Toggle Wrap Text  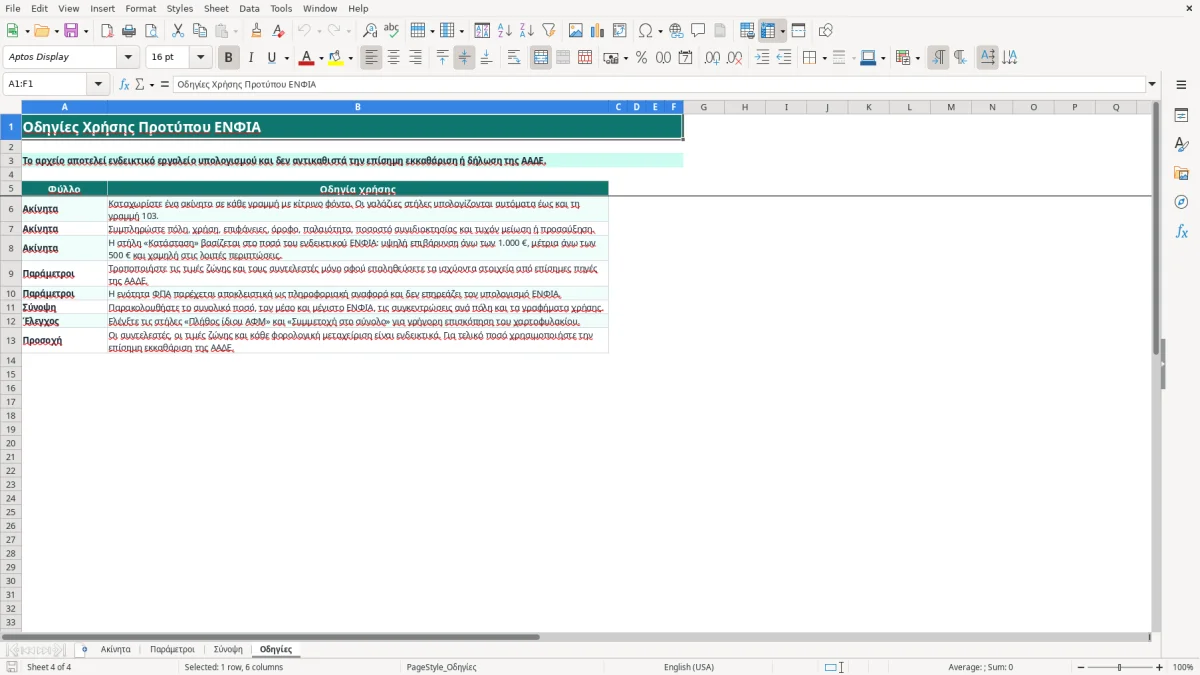[514, 58]
